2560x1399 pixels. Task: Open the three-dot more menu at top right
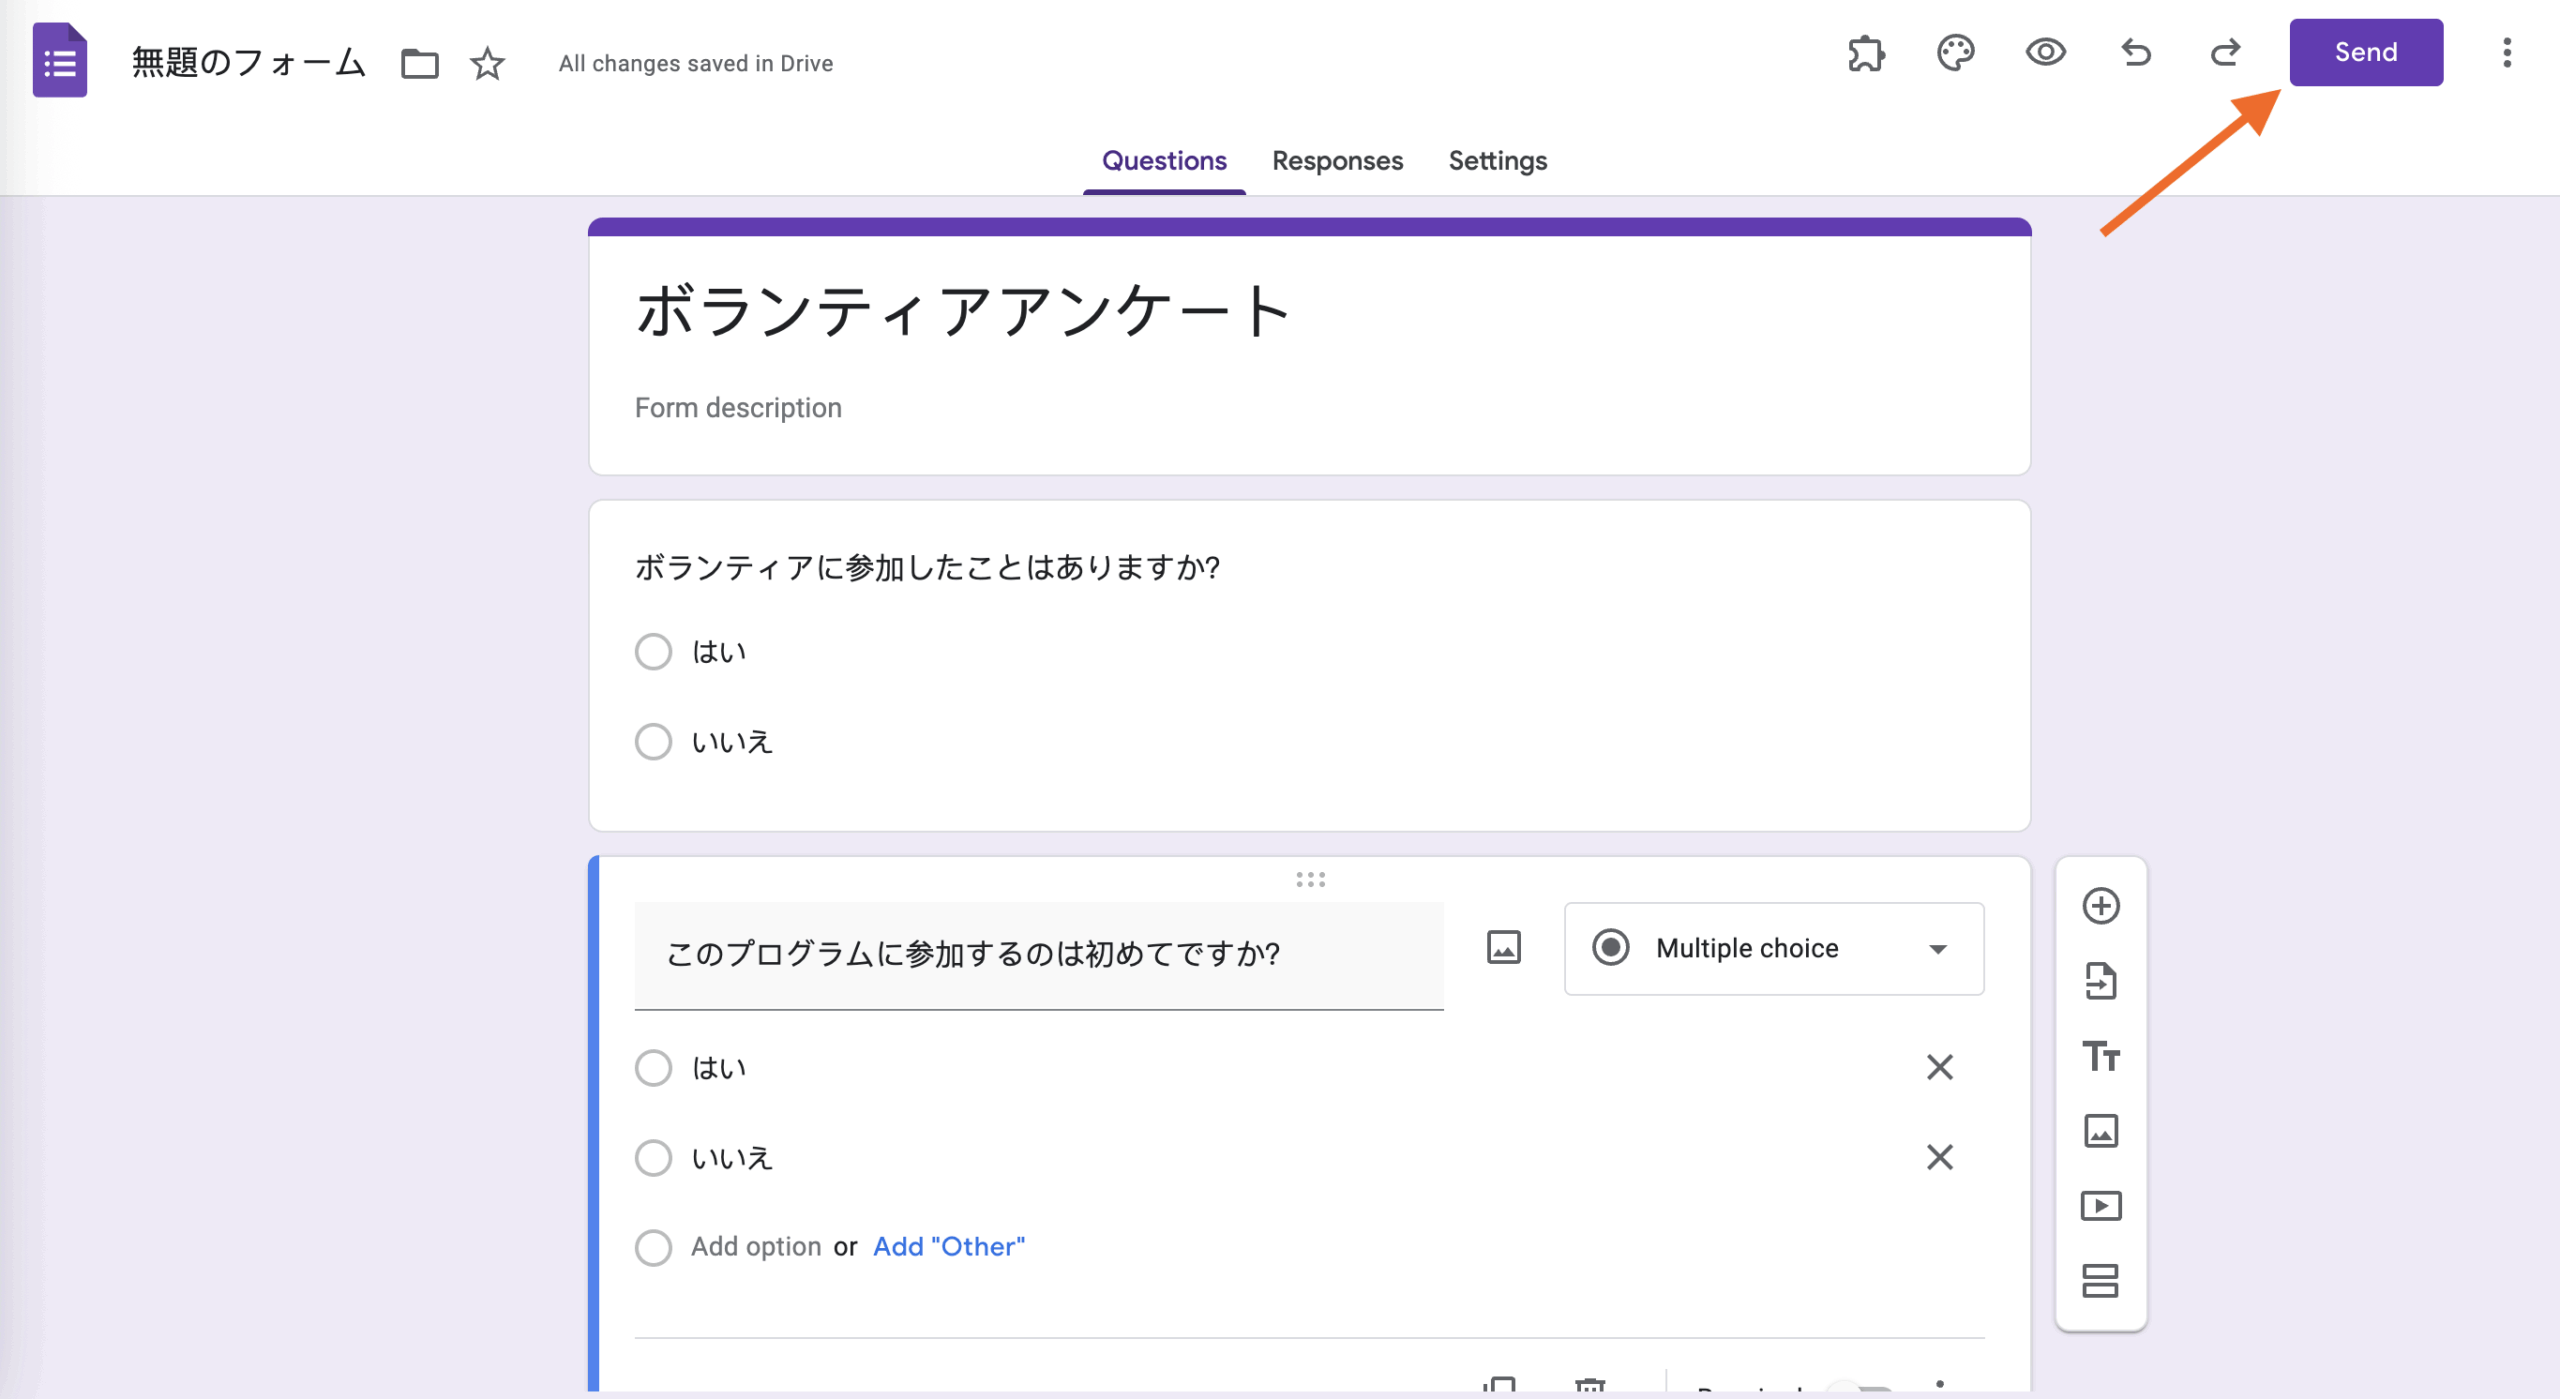pyautogui.click(x=2506, y=53)
